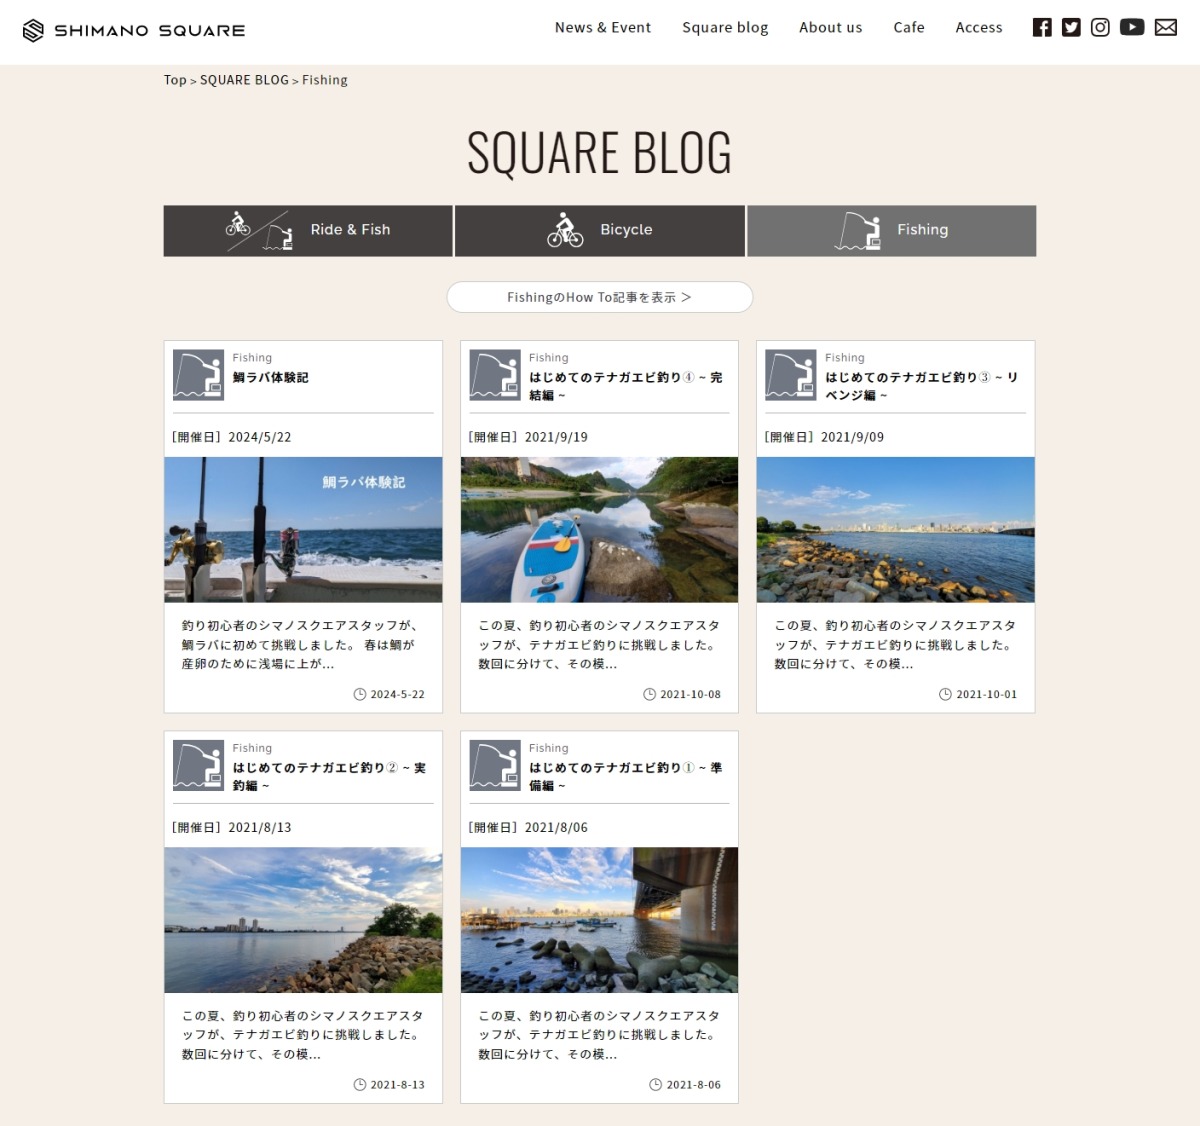
Task: Click fishing icon on 鯛ラバ体験記 card
Action: point(198,375)
